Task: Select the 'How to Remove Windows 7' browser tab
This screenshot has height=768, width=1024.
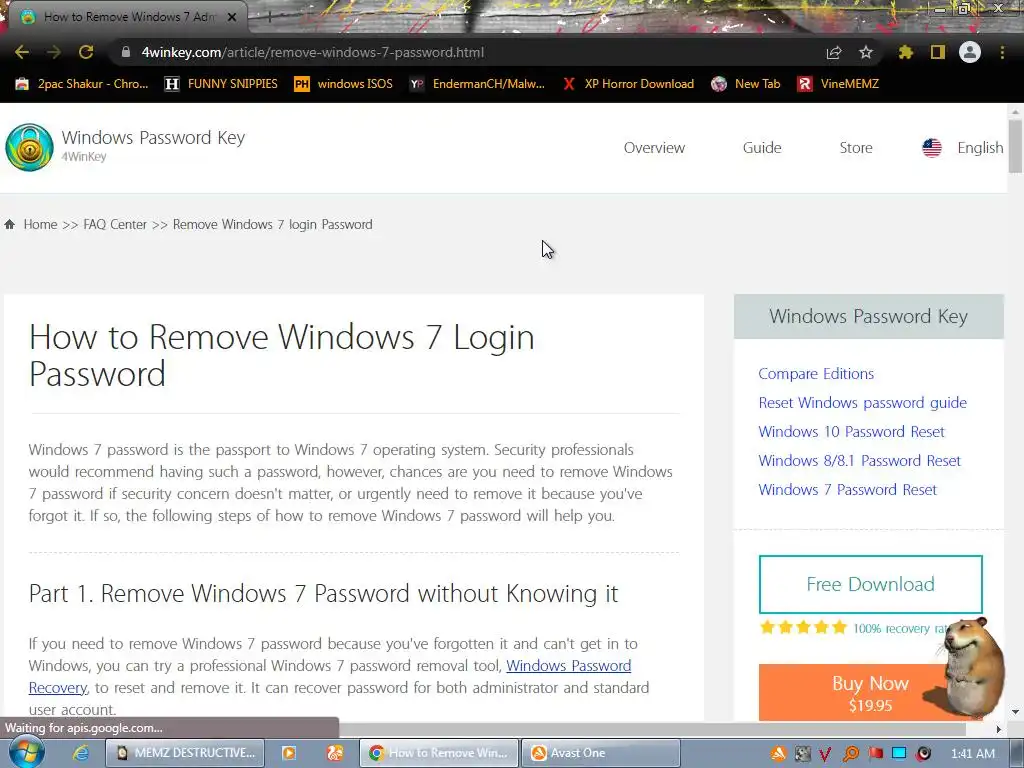Action: 129,17
